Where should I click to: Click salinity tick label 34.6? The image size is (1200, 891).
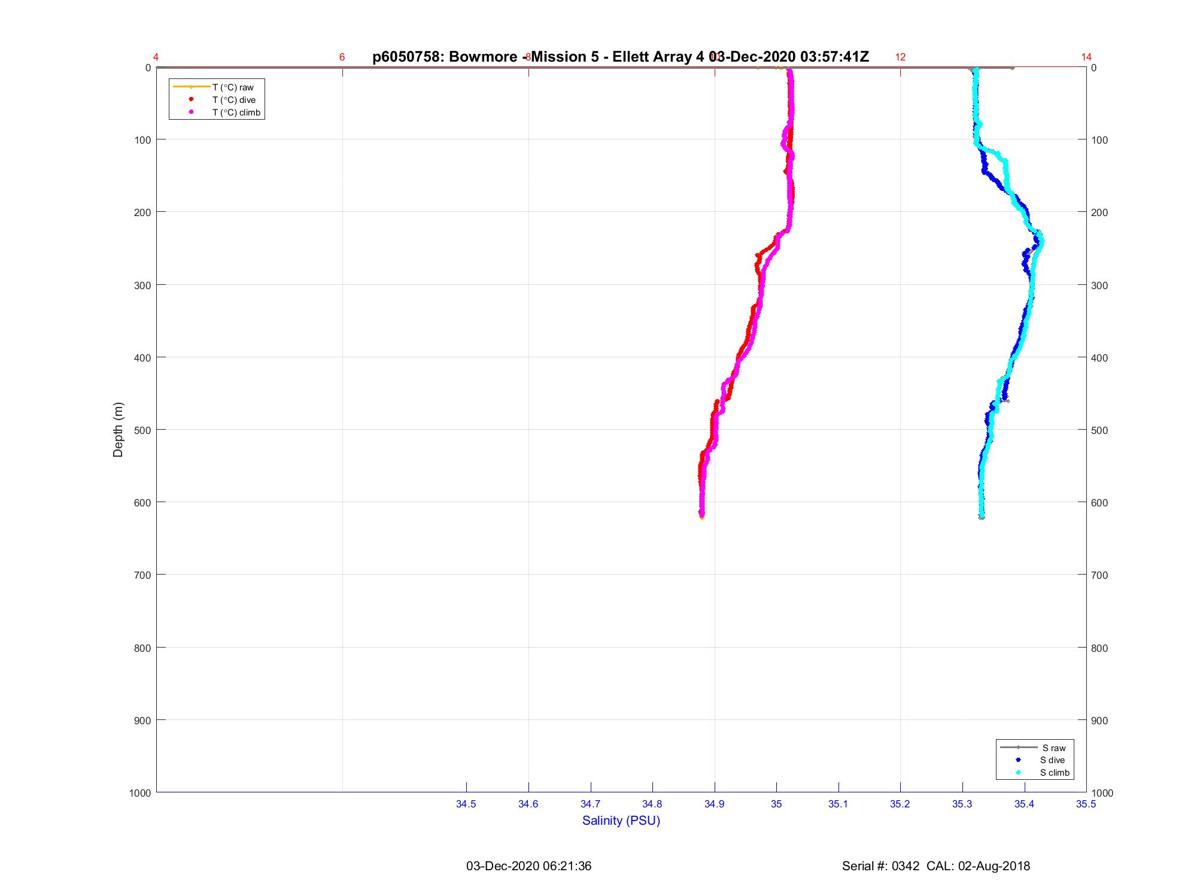click(x=528, y=804)
